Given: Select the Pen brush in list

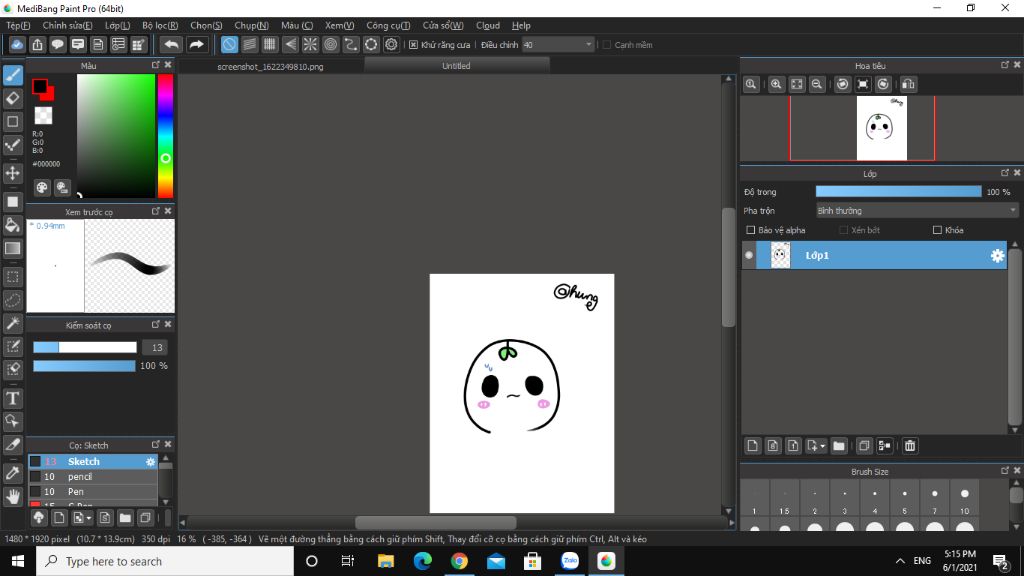Looking at the screenshot, I should pos(93,492).
